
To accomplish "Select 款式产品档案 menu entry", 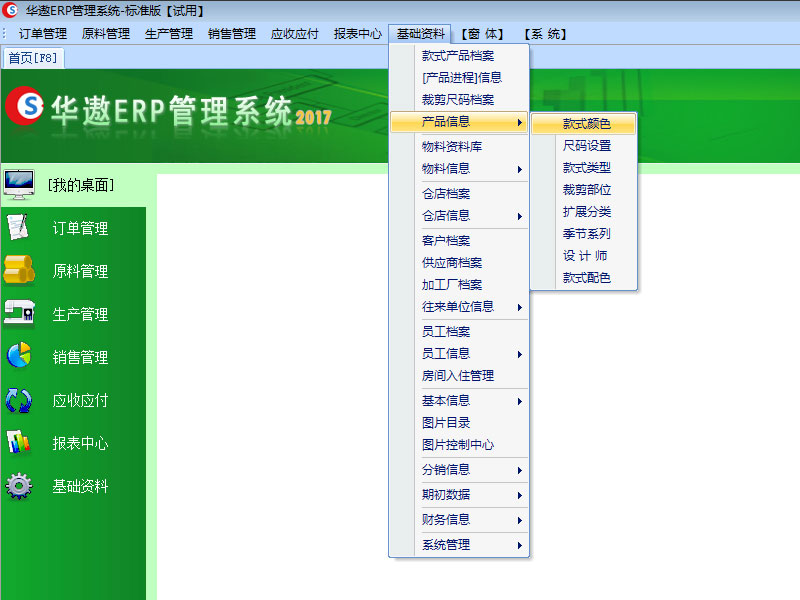I will [458, 56].
